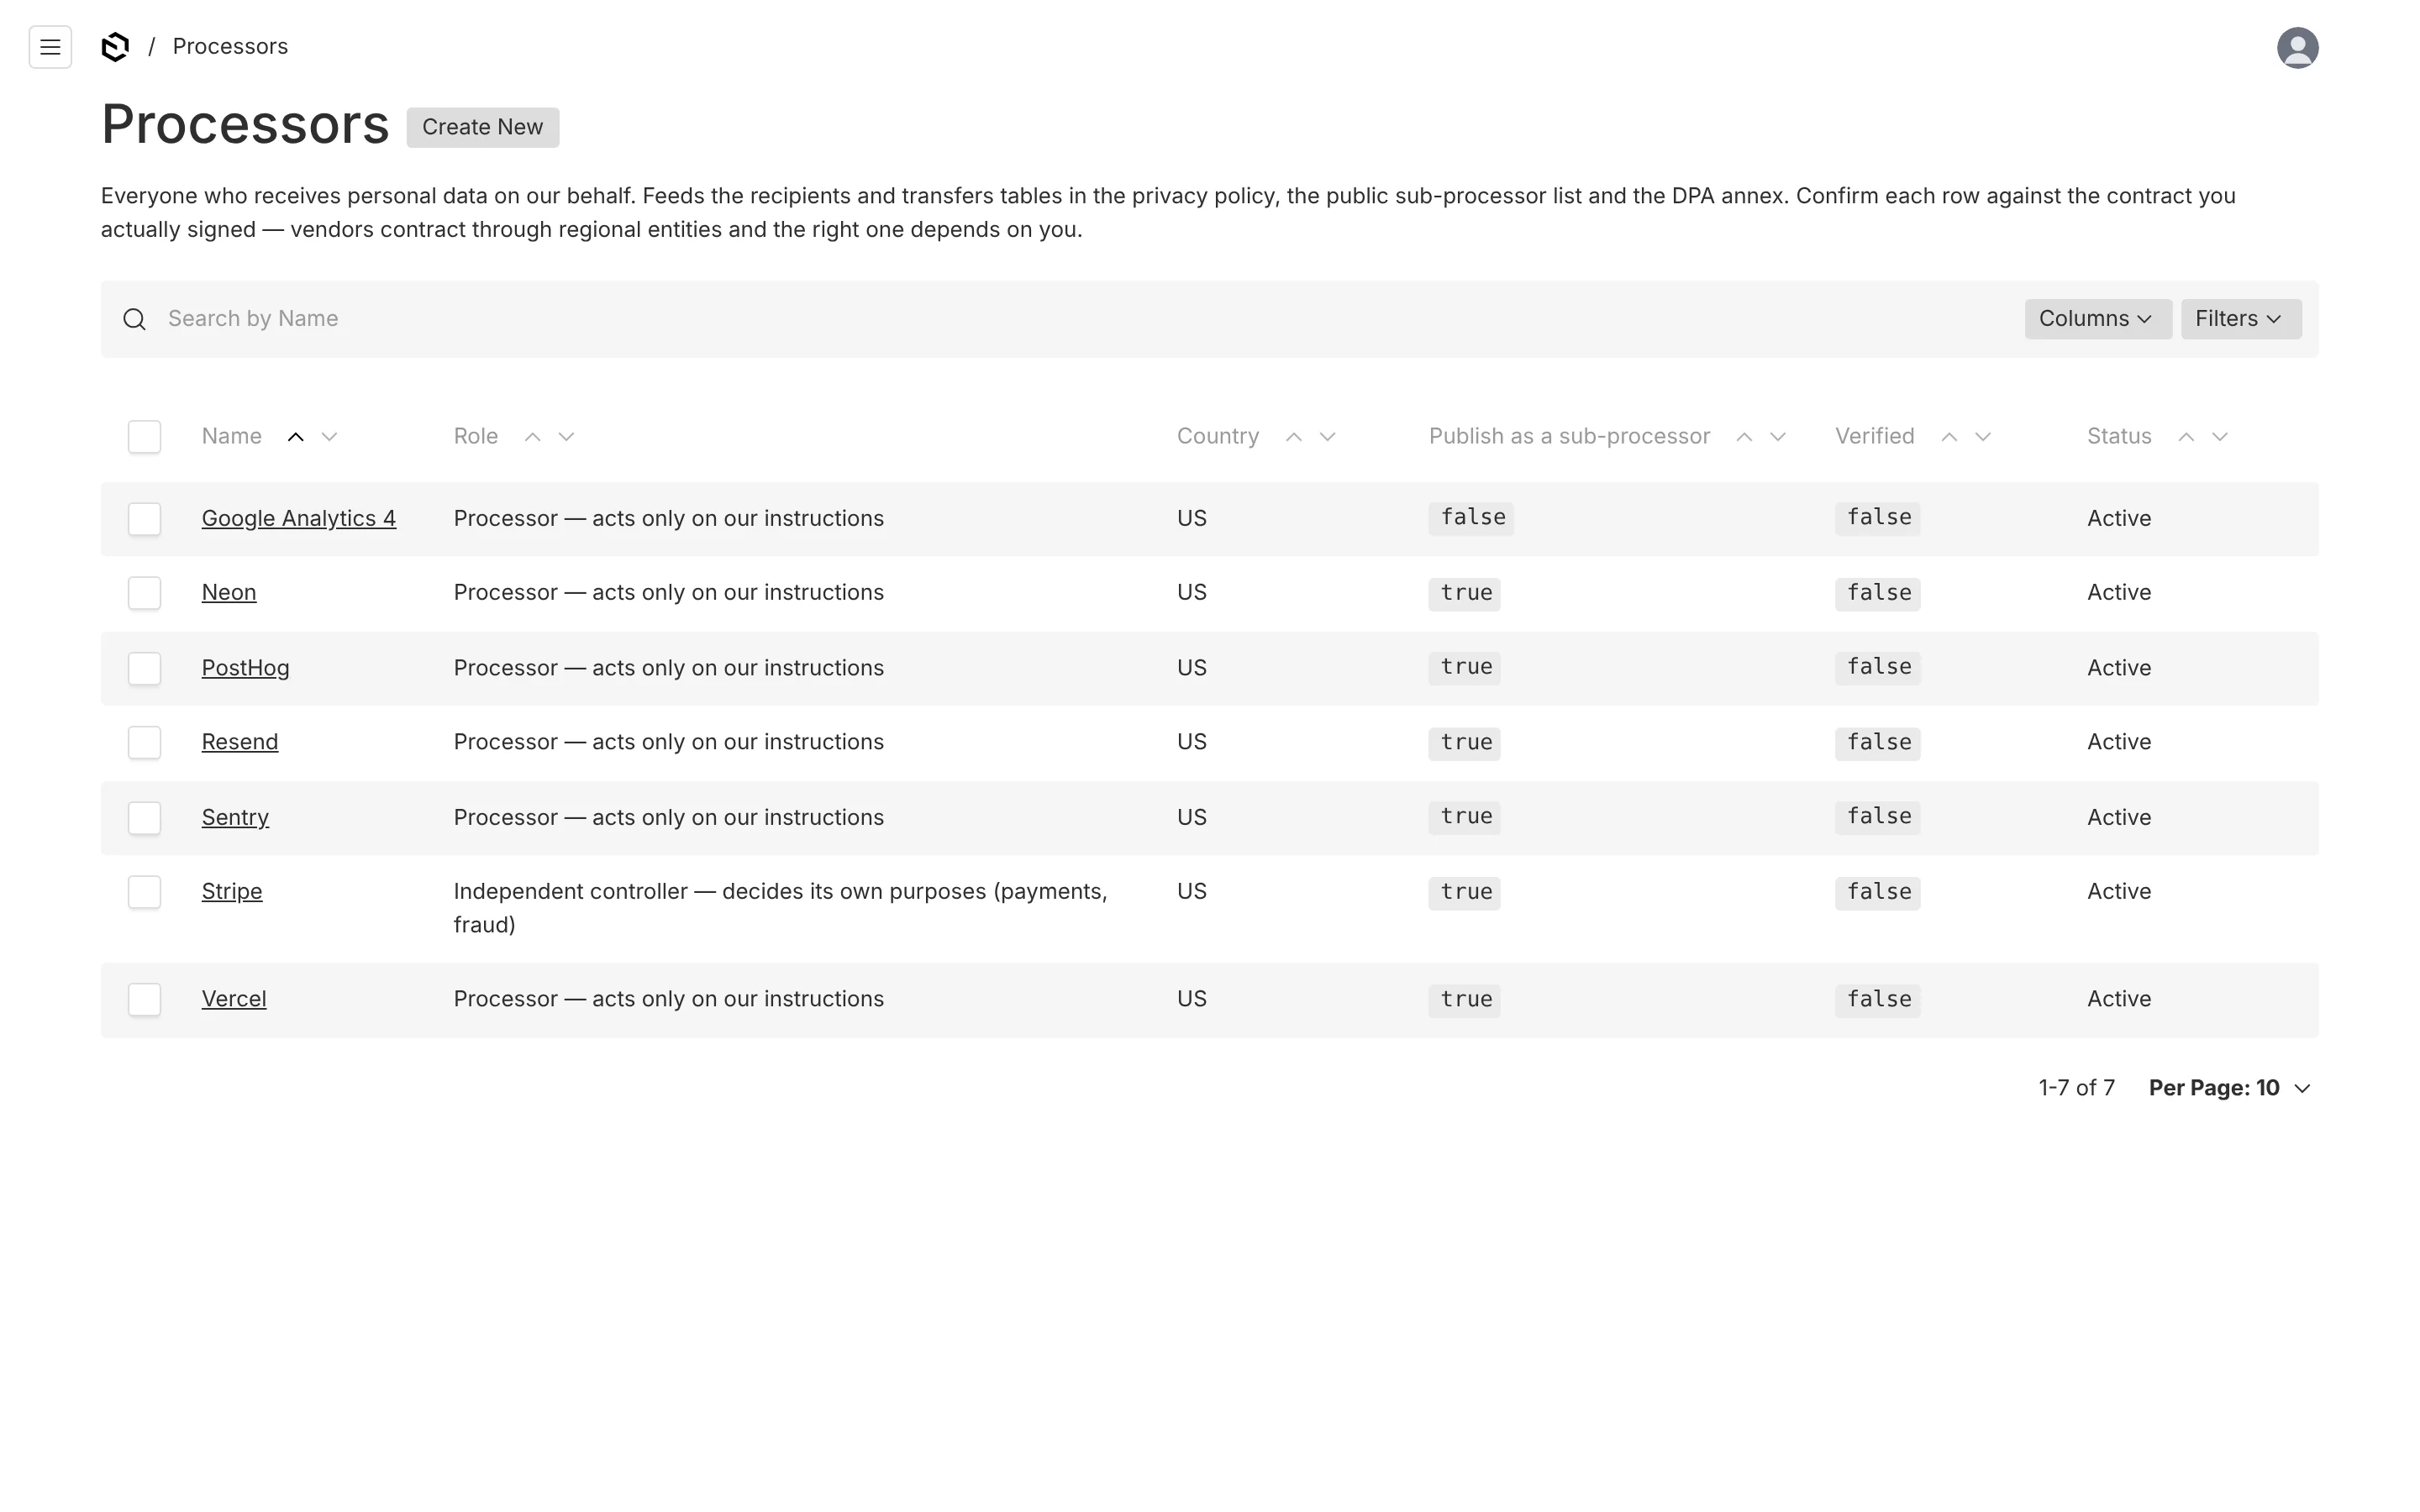Check the Google Analytics 4 row checkbox

coord(144,519)
